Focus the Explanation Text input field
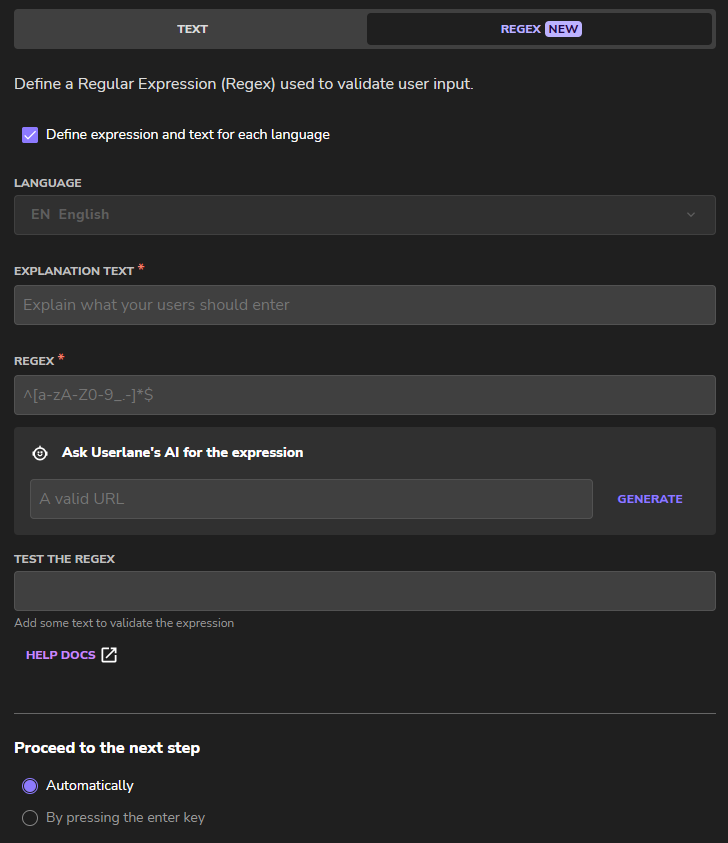This screenshot has height=843, width=728. click(x=364, y=305)
